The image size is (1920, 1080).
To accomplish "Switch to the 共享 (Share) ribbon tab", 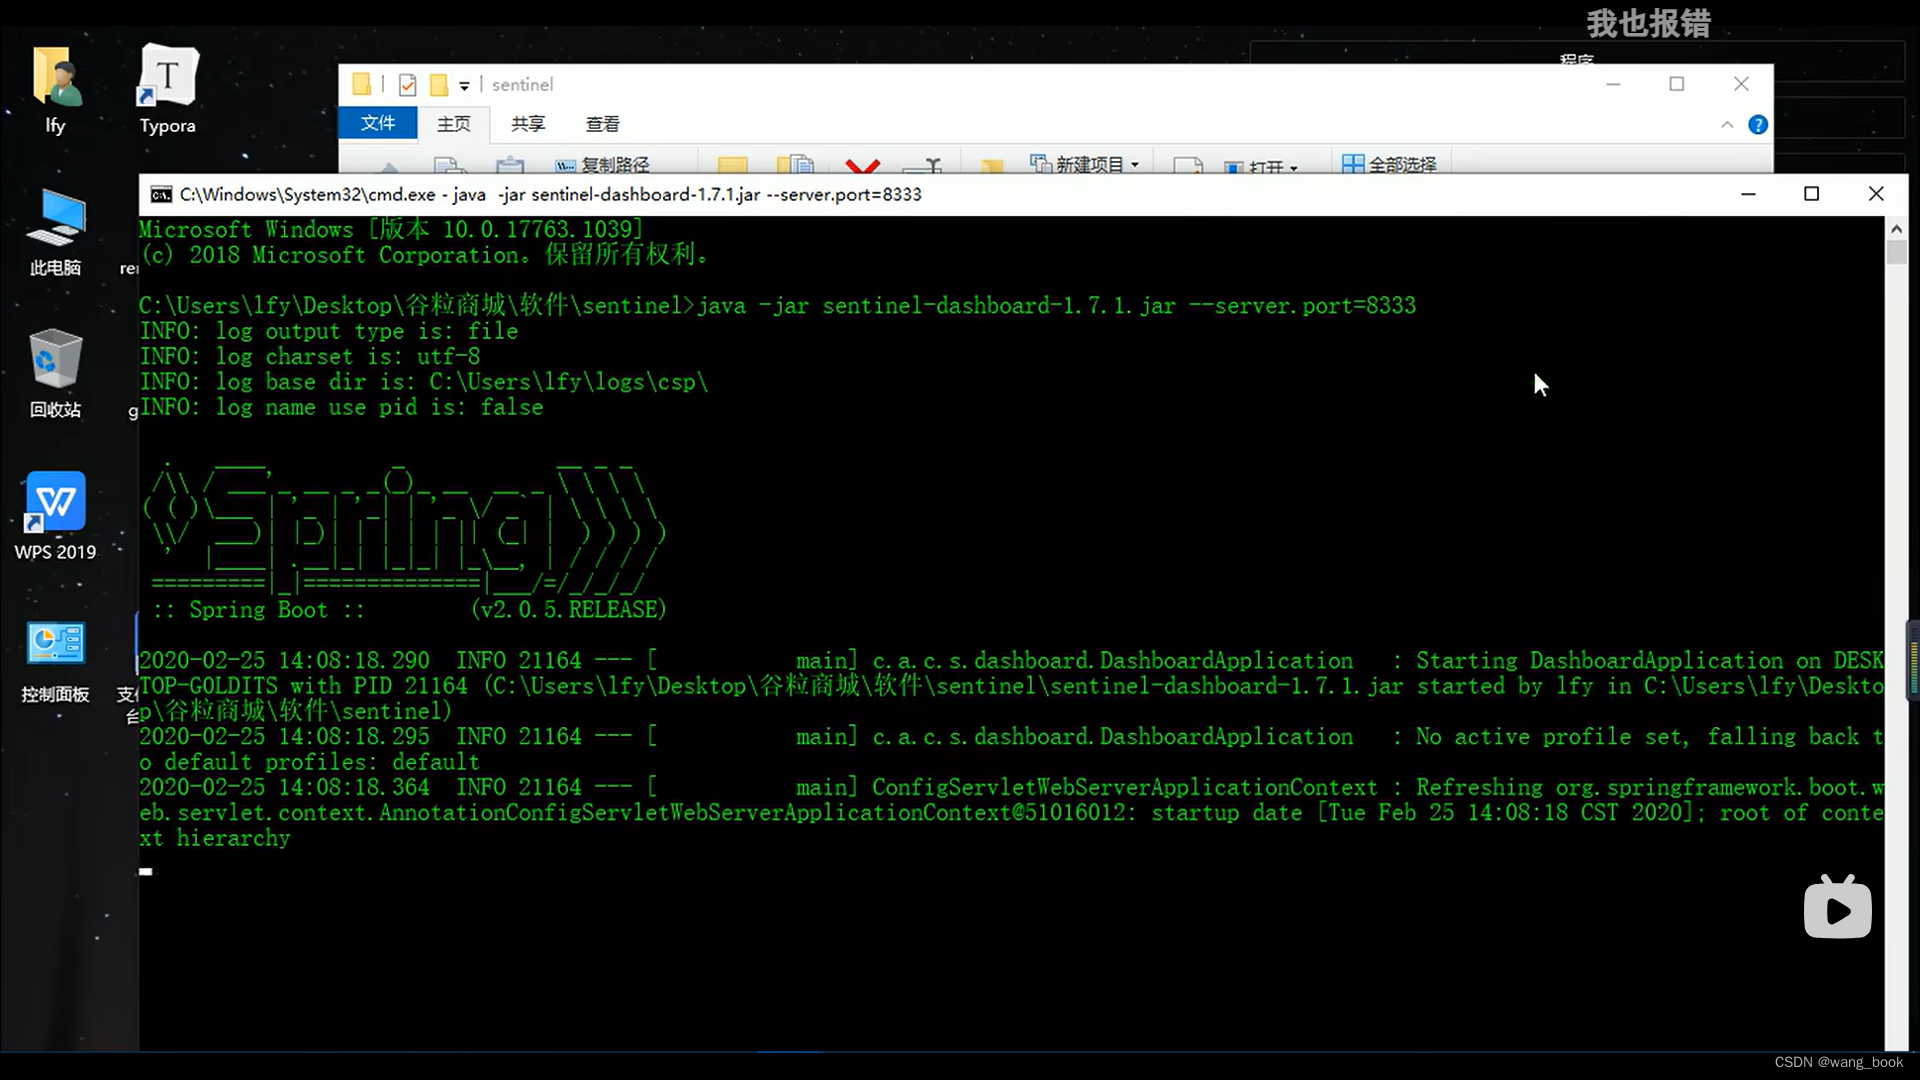I will [x=528, y=123].
